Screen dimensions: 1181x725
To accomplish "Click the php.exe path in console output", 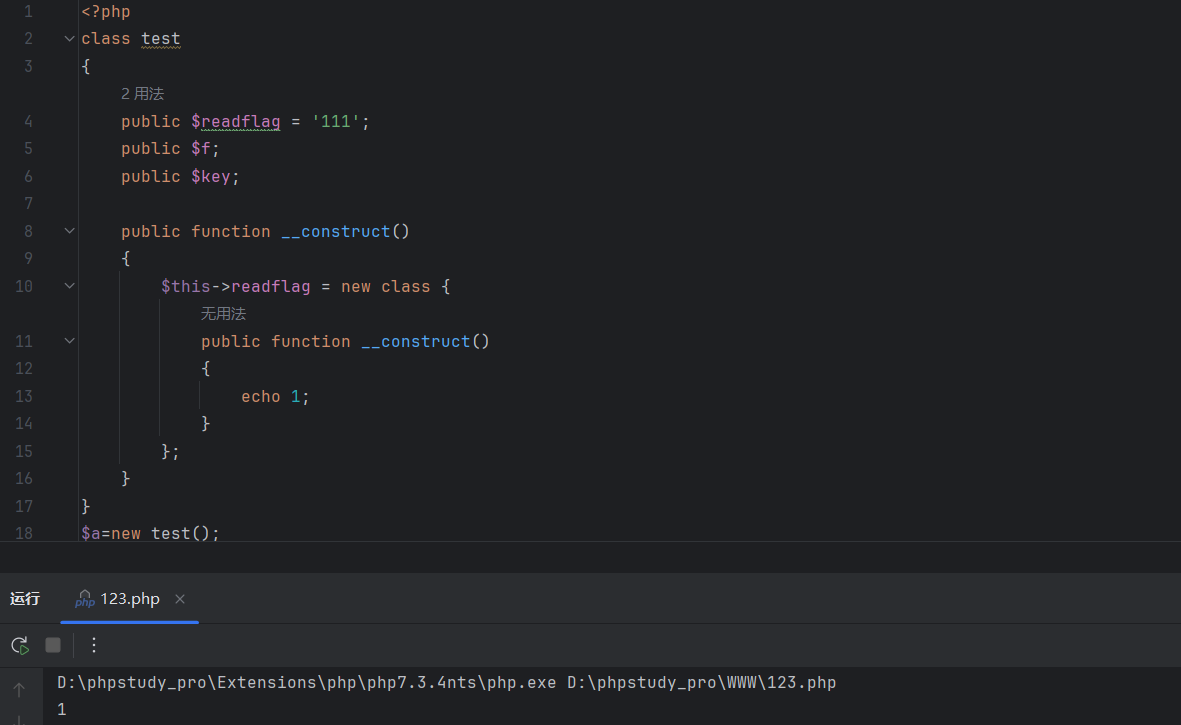I will (306, 683).
